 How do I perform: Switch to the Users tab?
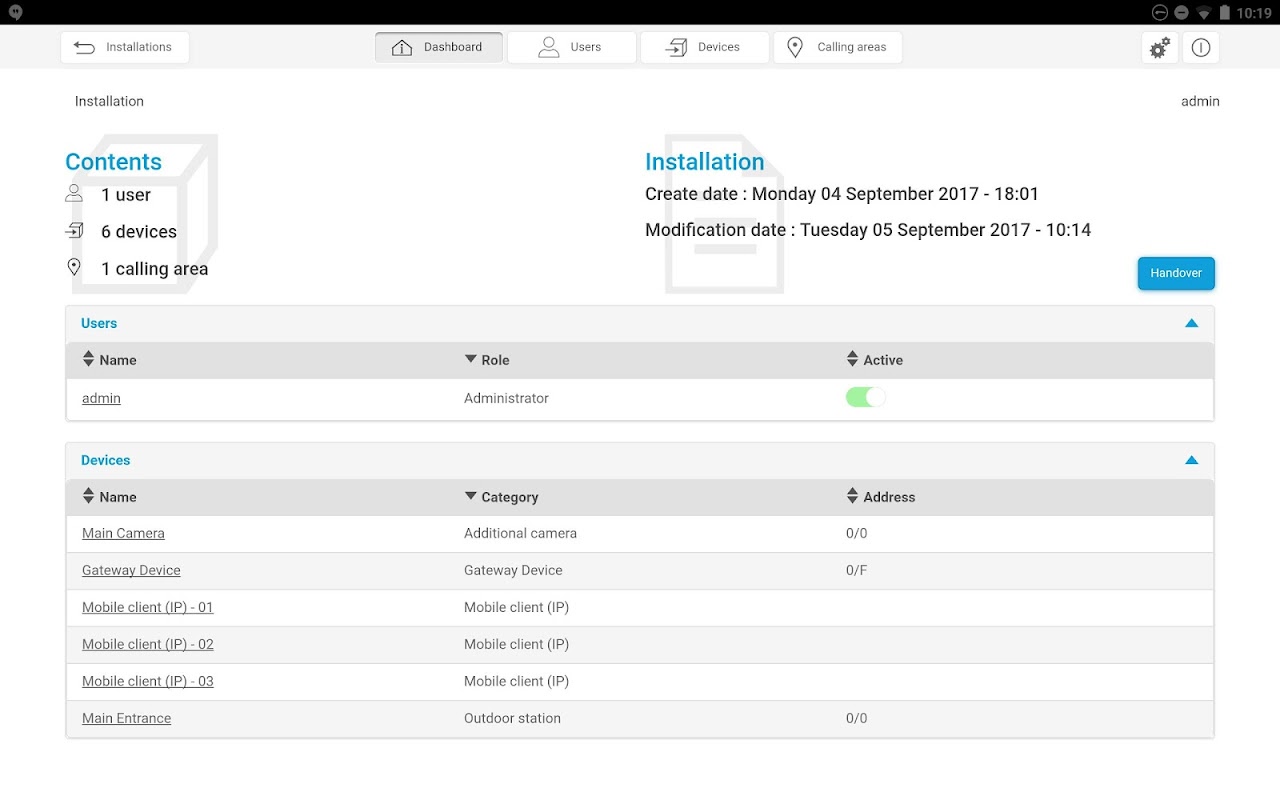tap(572, 47)
